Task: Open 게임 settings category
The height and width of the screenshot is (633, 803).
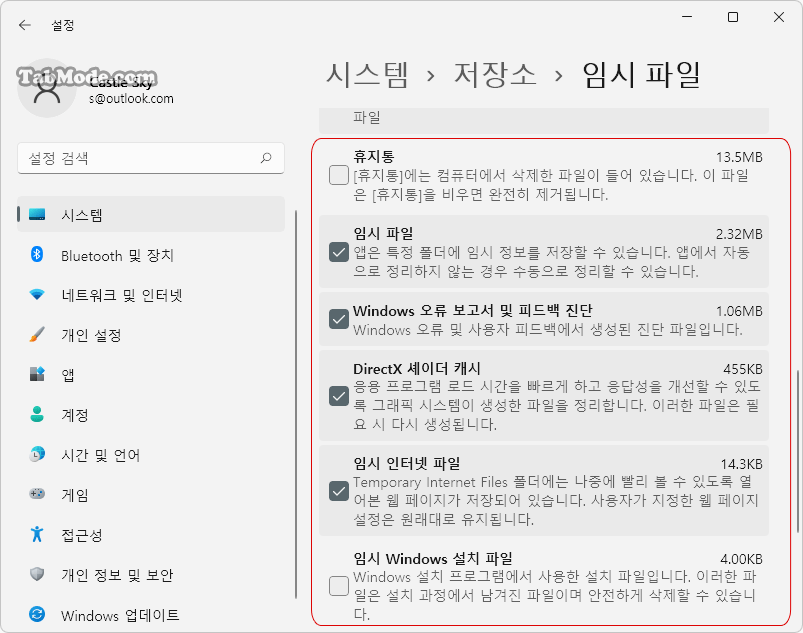Action: (x=151, y=494)
